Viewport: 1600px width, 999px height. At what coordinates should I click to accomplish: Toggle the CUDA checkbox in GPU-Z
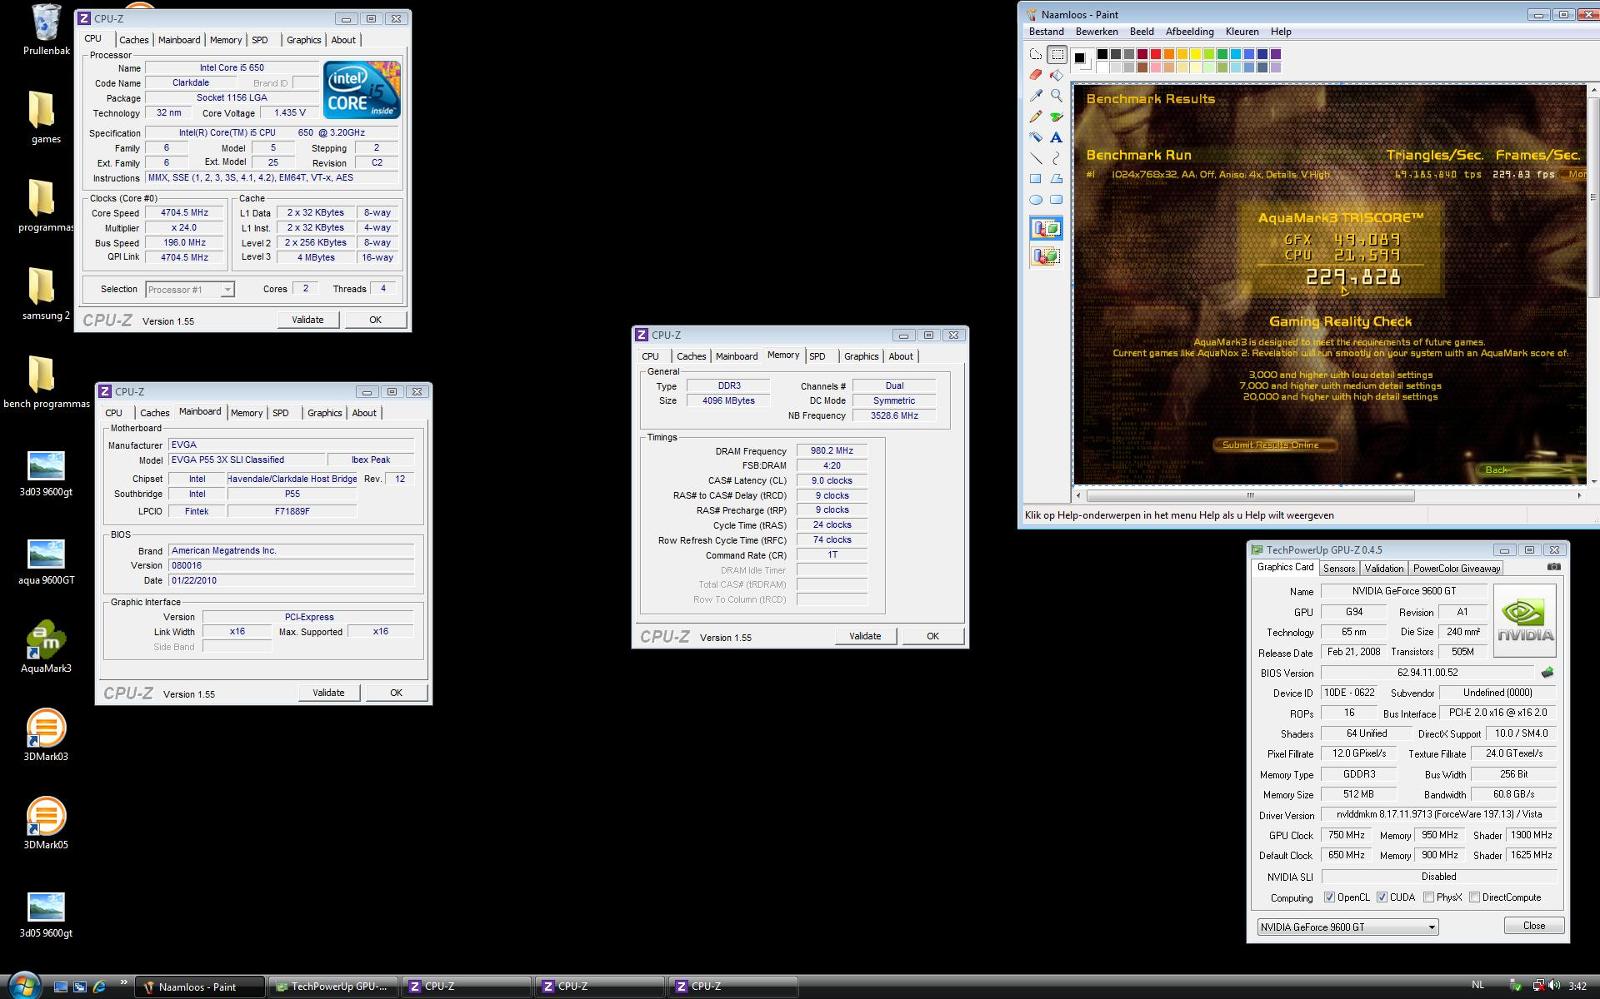coord(1382,897)
